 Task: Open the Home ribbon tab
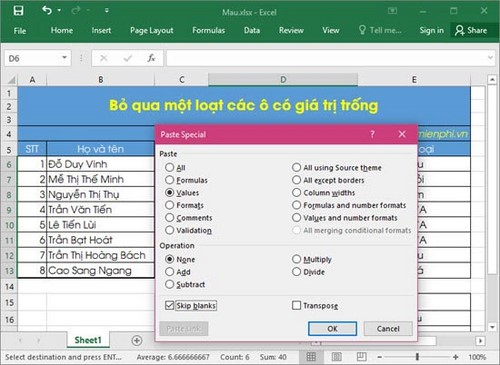pyautogui.click(x=62, y=30)
